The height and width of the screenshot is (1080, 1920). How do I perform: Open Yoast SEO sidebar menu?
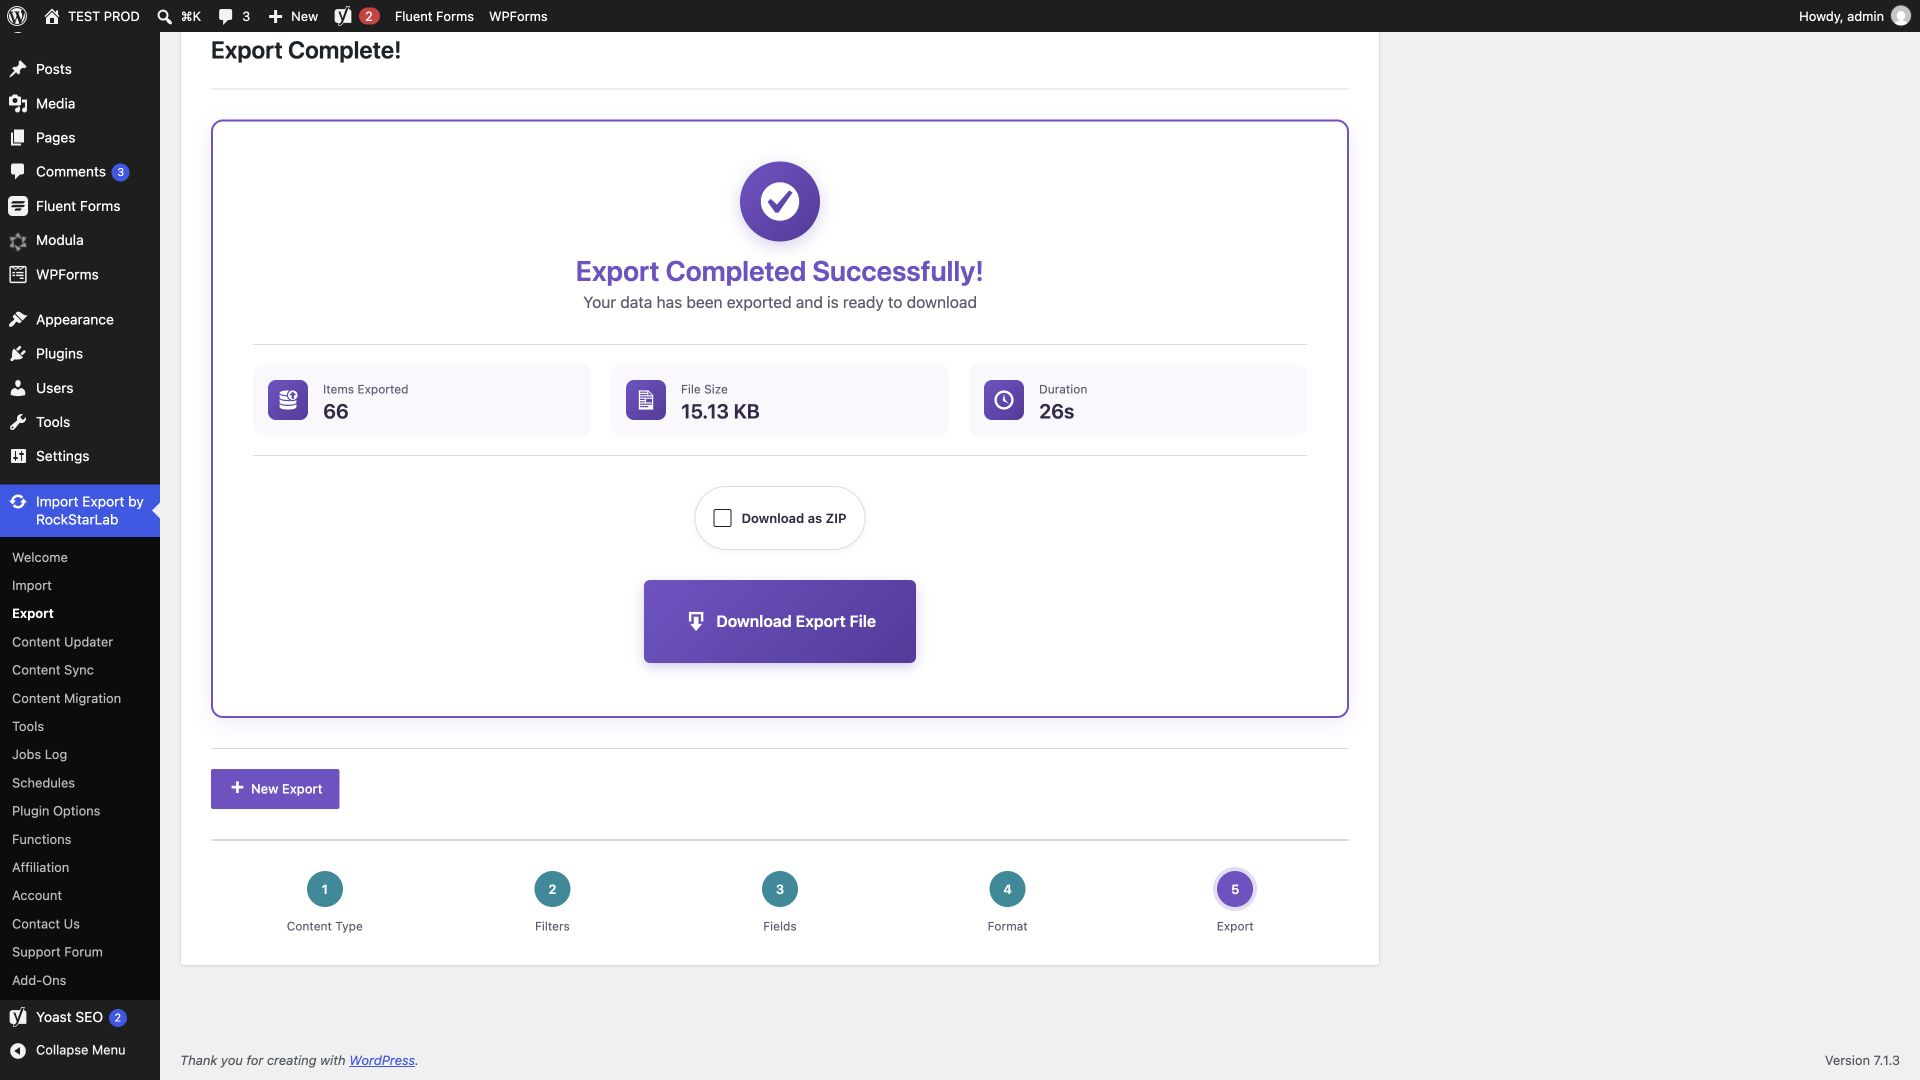pyautogui.click(x=80, y=1017)
